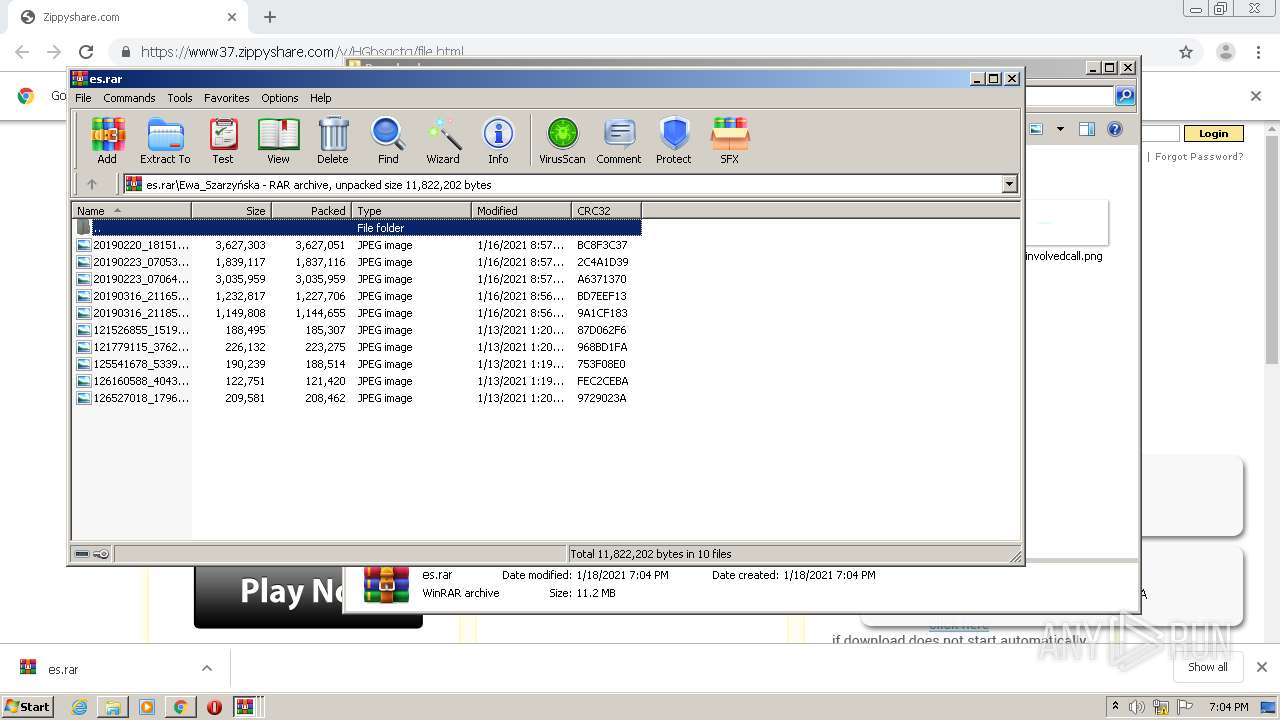Image resolution: width=1280 pixels, height=720 pixels.
Task: Click the SFX toolbar icon
Action: (730, 140)
